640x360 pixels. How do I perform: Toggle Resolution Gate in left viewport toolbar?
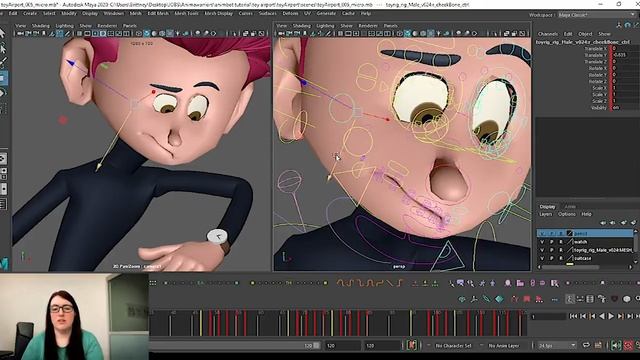click(95, 33)
